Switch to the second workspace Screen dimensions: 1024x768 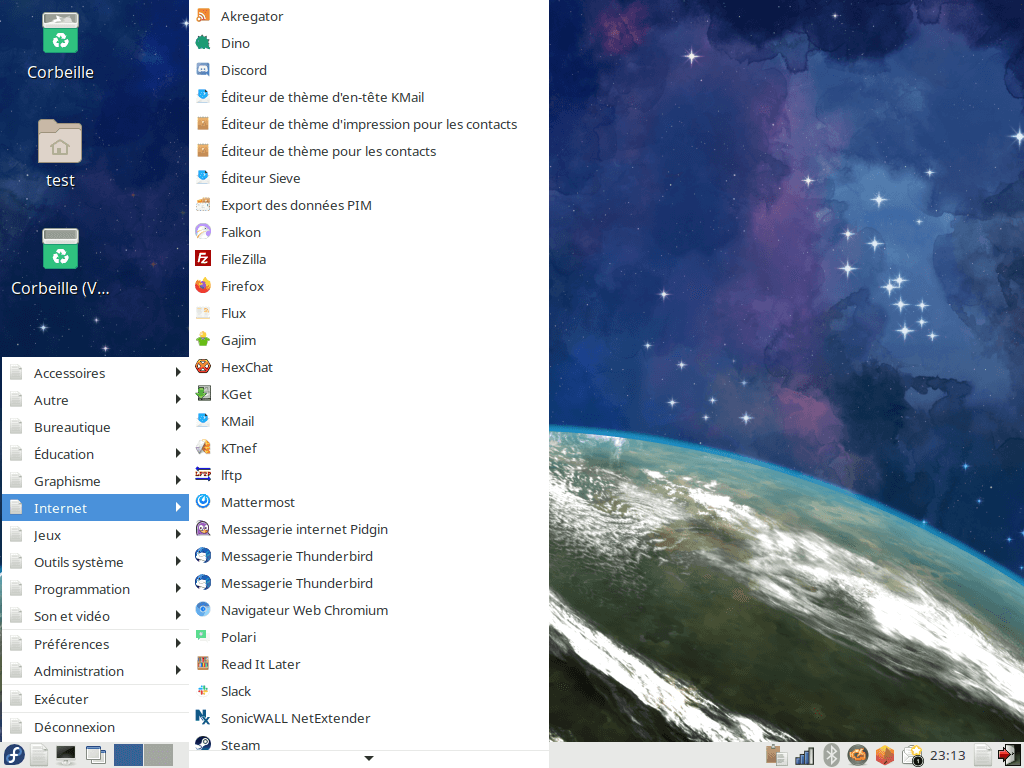click(x=158, y=755)
